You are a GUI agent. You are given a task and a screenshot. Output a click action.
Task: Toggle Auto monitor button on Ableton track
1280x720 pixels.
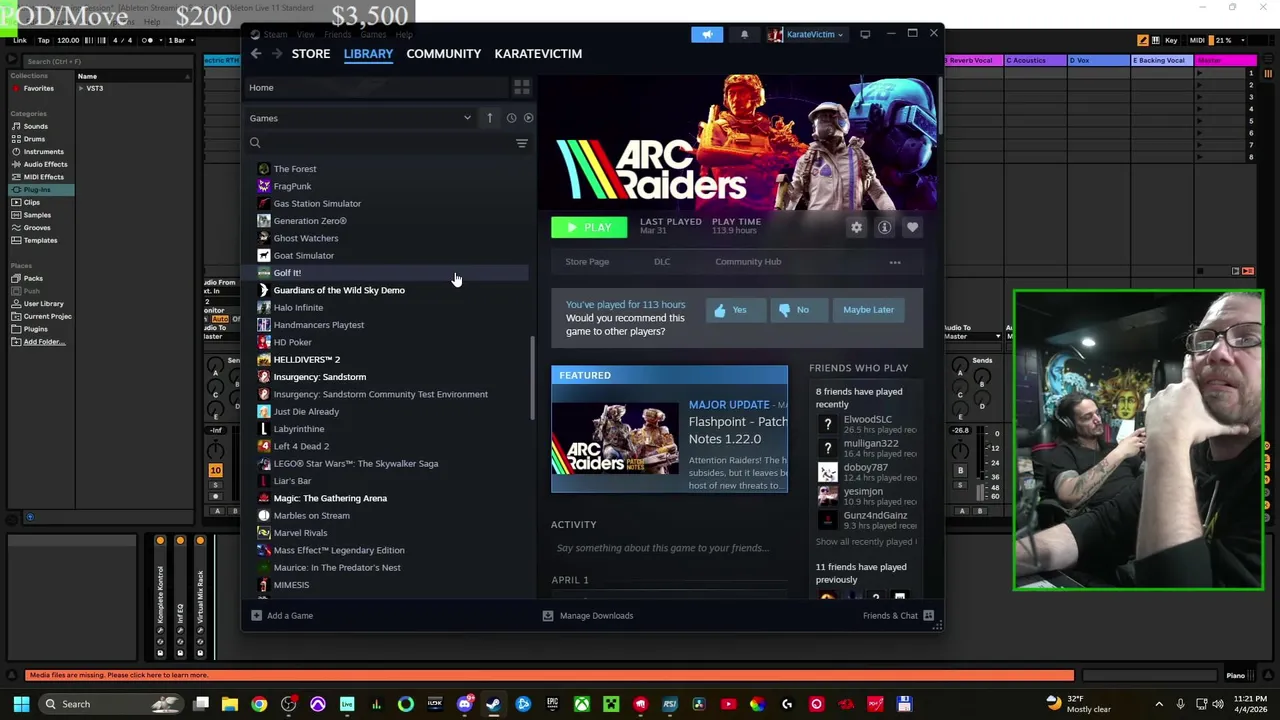pyautogui.click(x=220, y=319)
